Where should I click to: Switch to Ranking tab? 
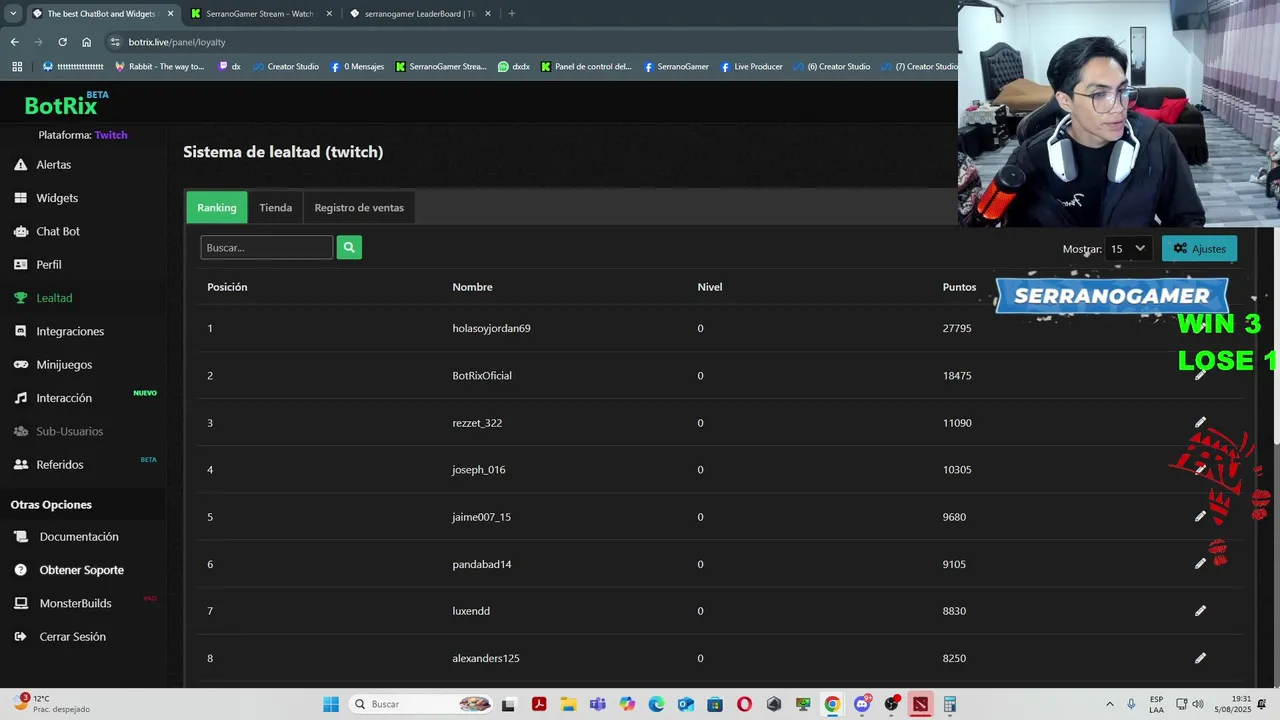(x=217, y=207)
